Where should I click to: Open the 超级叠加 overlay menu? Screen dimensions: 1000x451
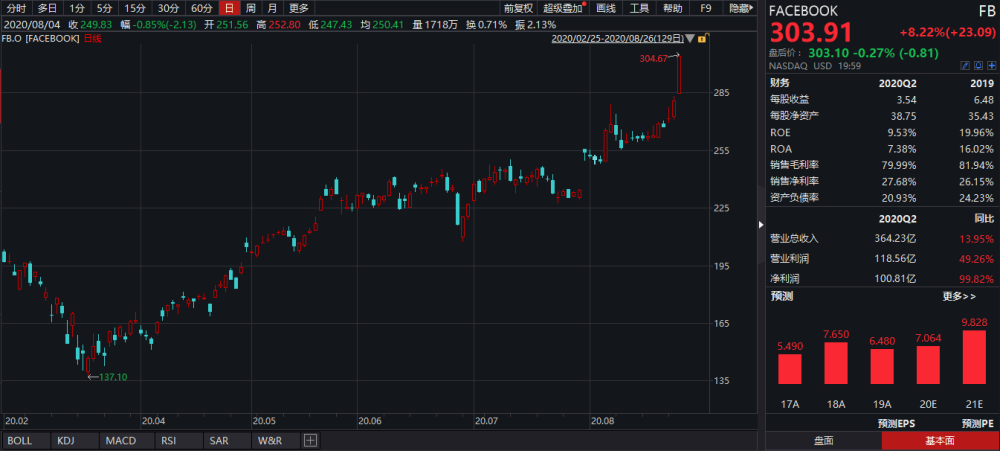[x=563, y=8]
